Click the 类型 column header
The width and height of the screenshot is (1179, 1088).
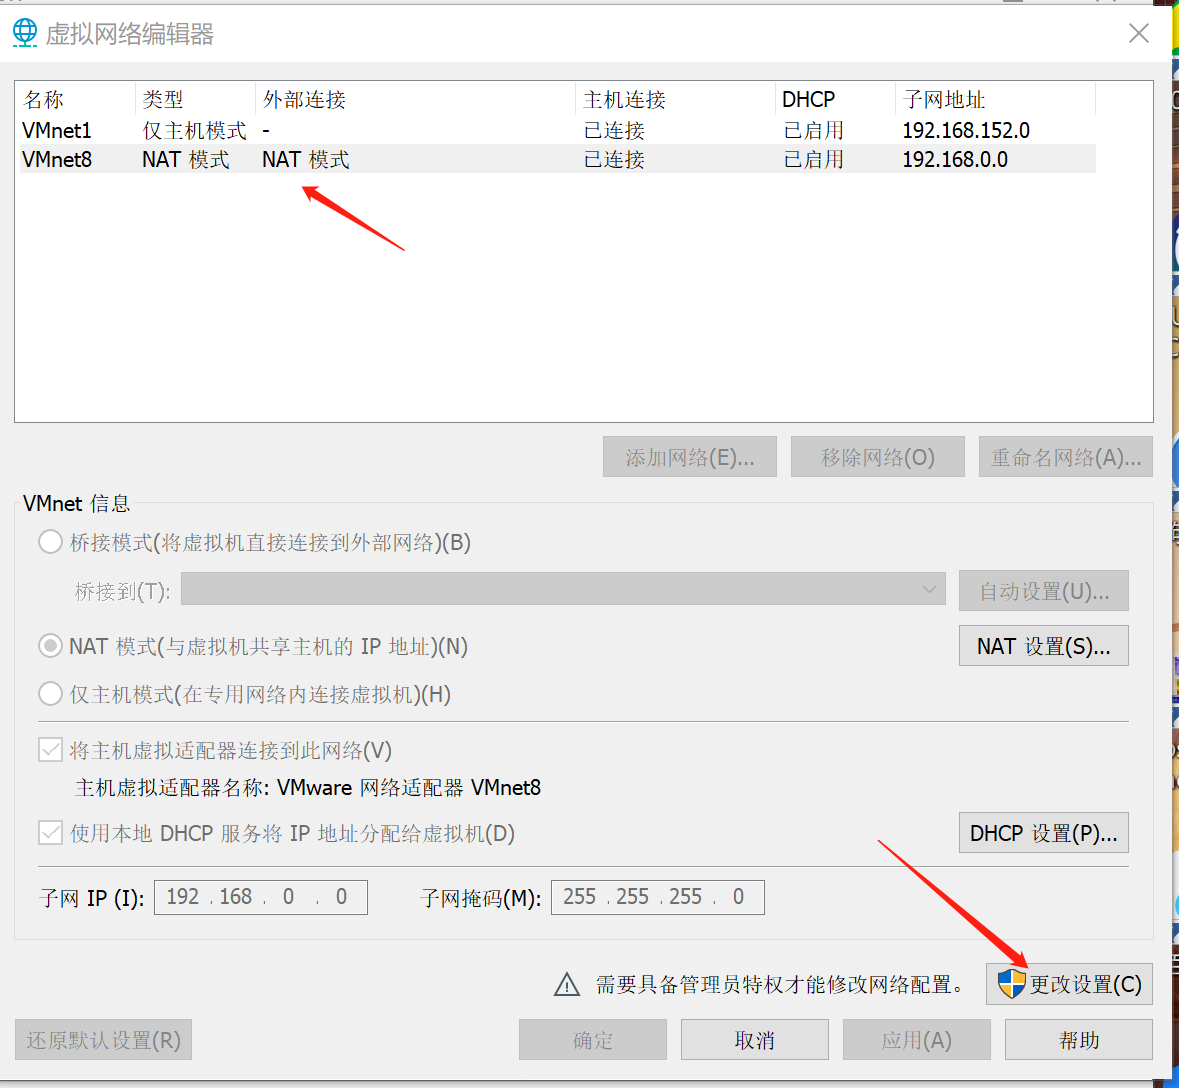[x=195, y=99]
